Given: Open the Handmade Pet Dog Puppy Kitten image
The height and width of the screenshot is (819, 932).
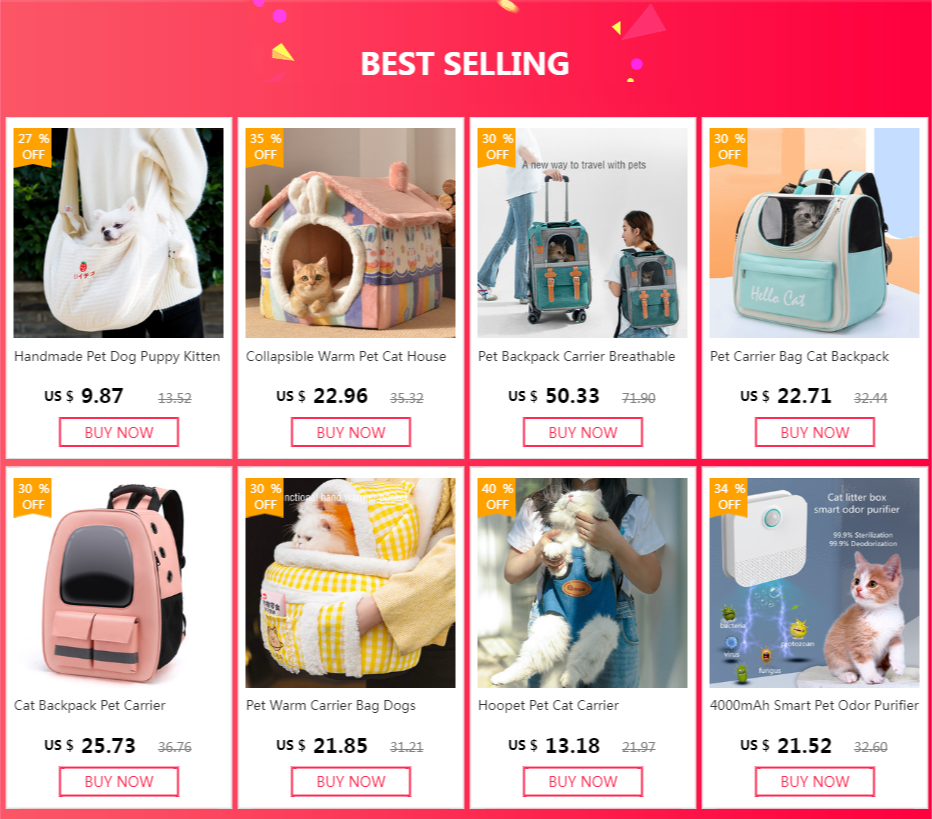Looking at the screenshot, I should coord(118,233).
